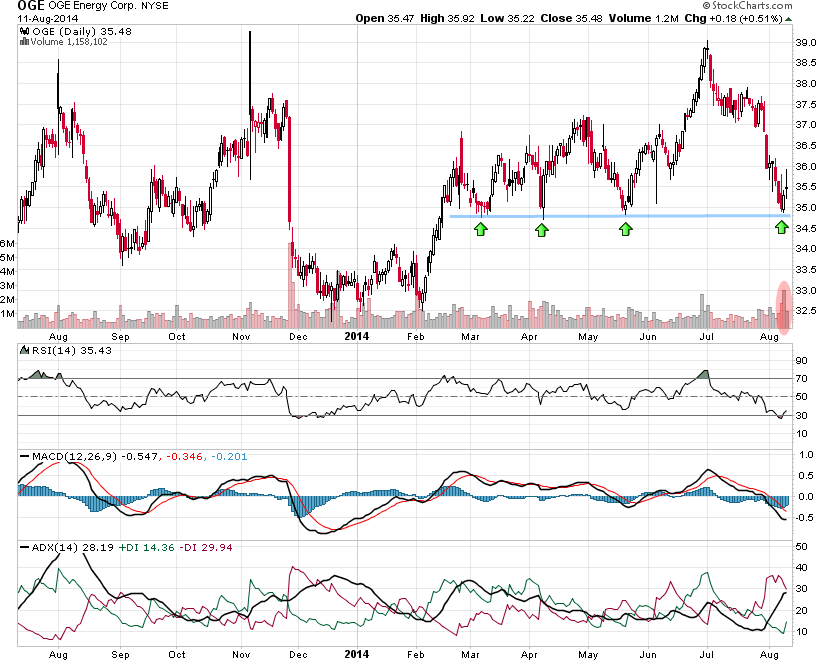
Task: Click the 'Low 35.22' value
Action: (507, 18)
